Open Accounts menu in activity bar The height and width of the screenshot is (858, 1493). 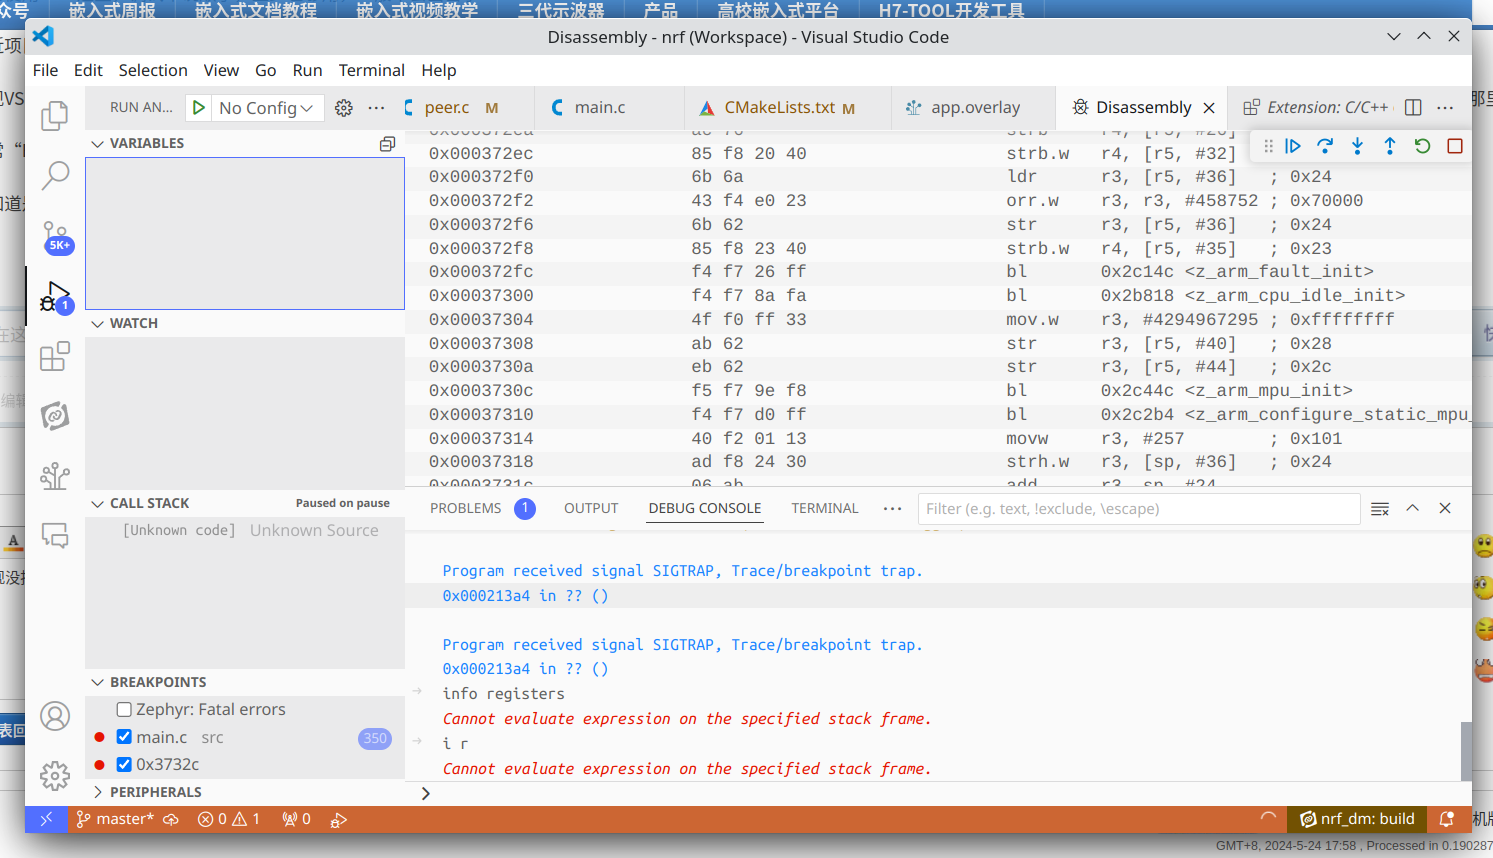[x=55, y=716]
